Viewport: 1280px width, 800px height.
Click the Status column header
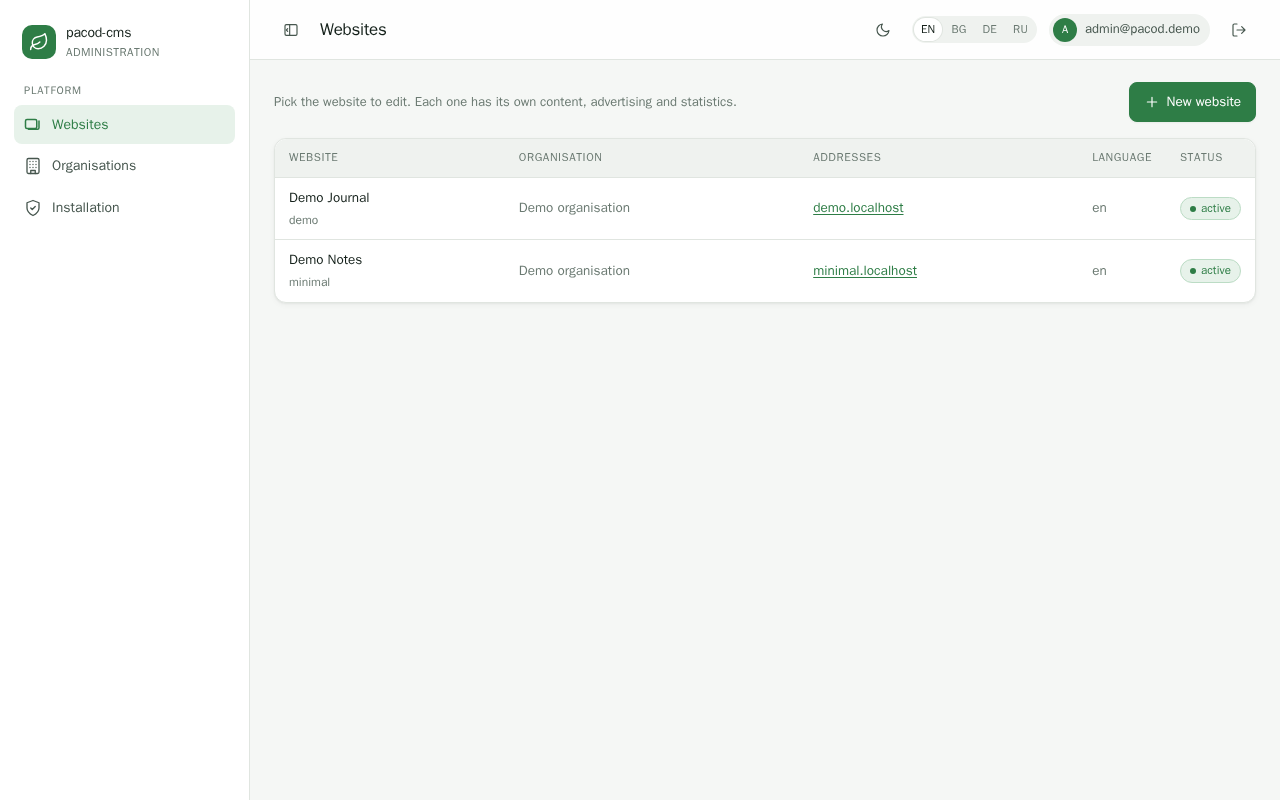click(1201, 158)
